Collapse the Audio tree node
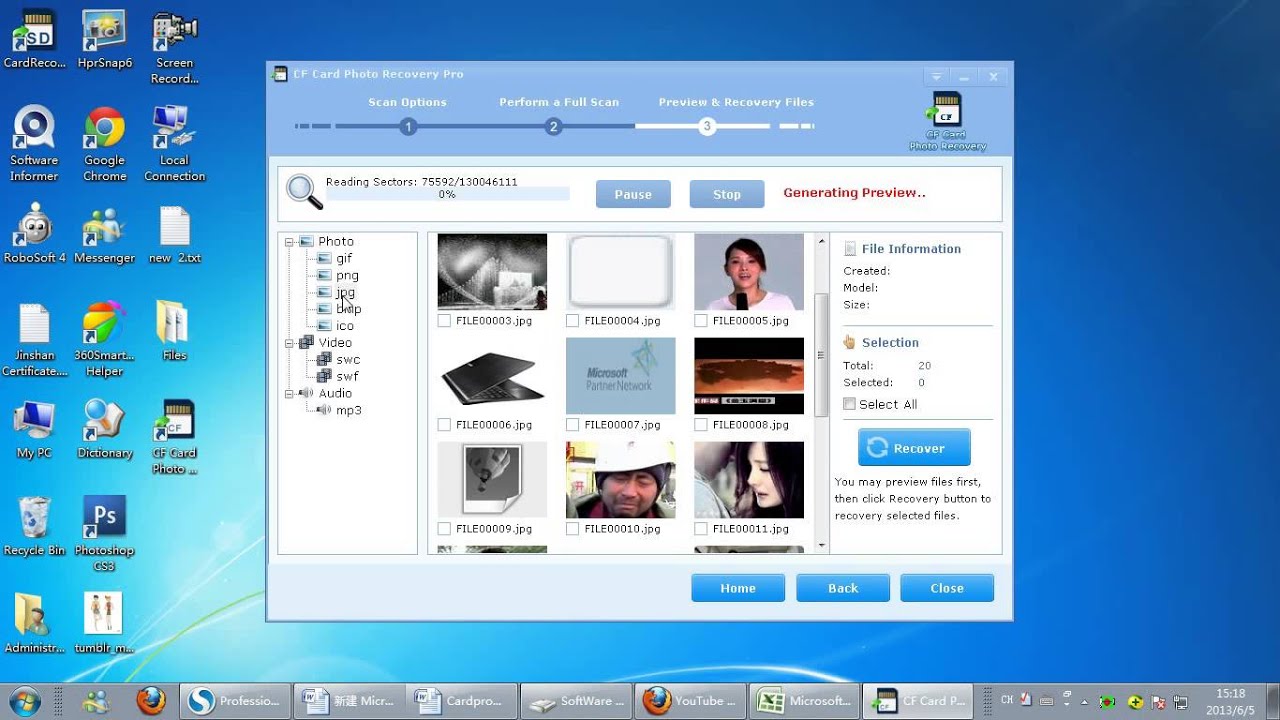The width and height of the screenshot is (1280, 720). click(x=289, y=394)
